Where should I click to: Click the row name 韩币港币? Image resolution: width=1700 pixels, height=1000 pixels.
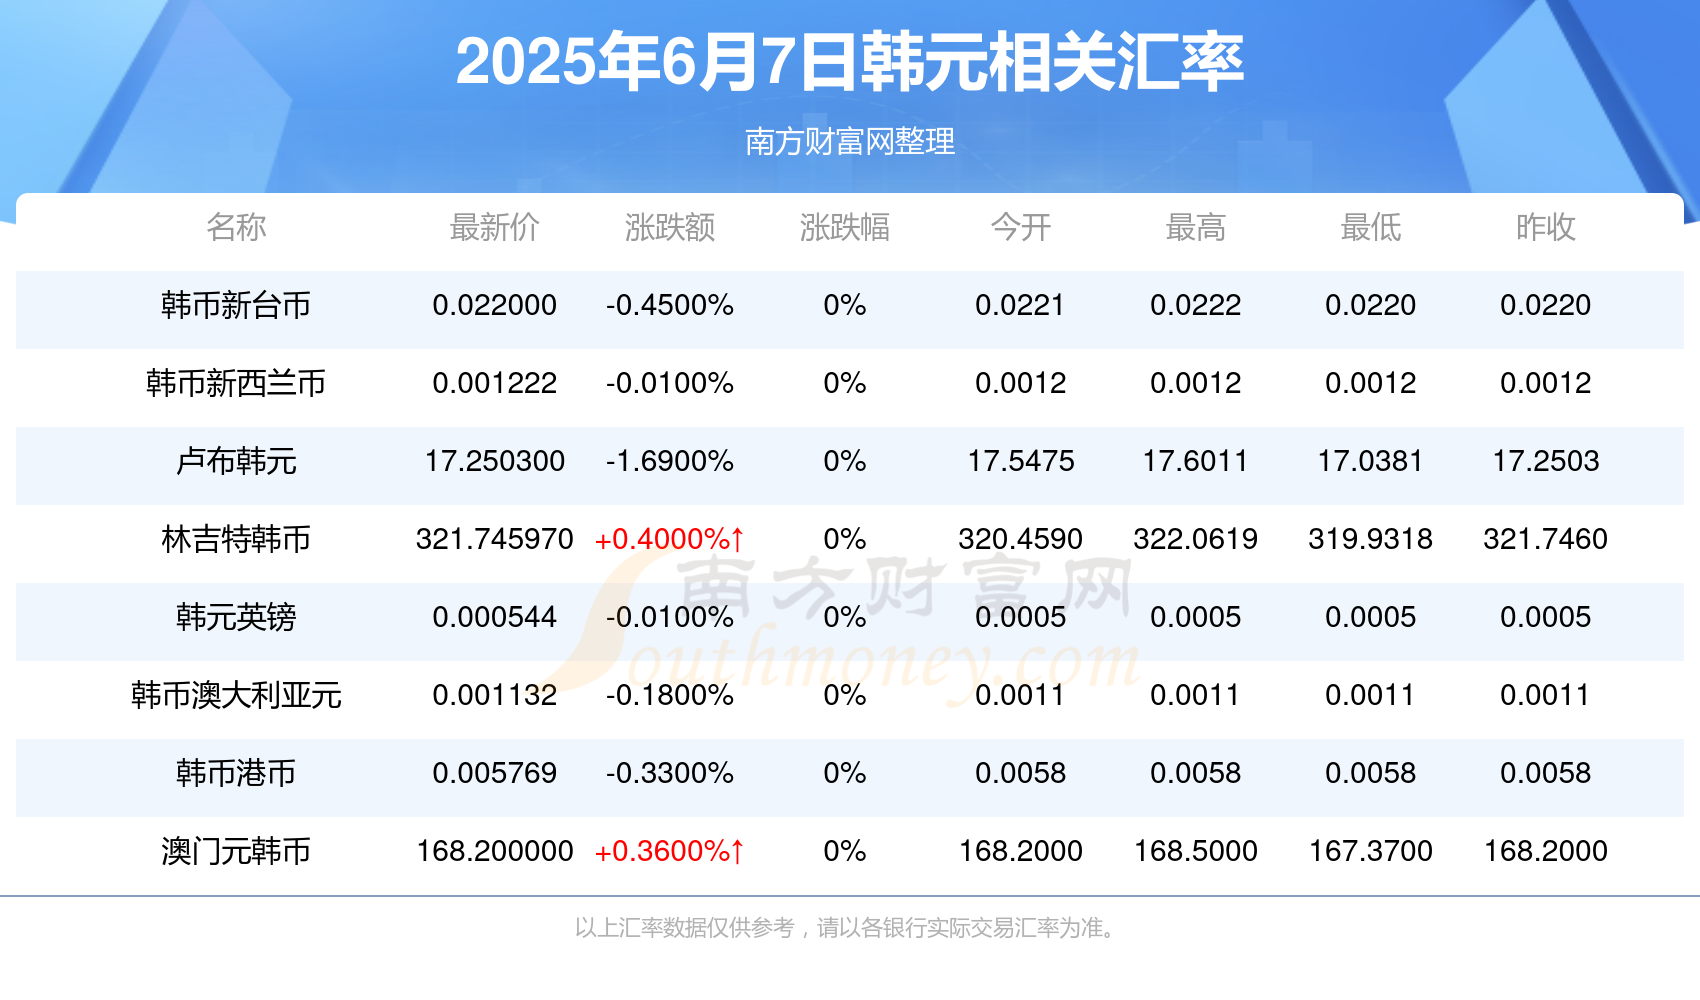pos(236,773)
